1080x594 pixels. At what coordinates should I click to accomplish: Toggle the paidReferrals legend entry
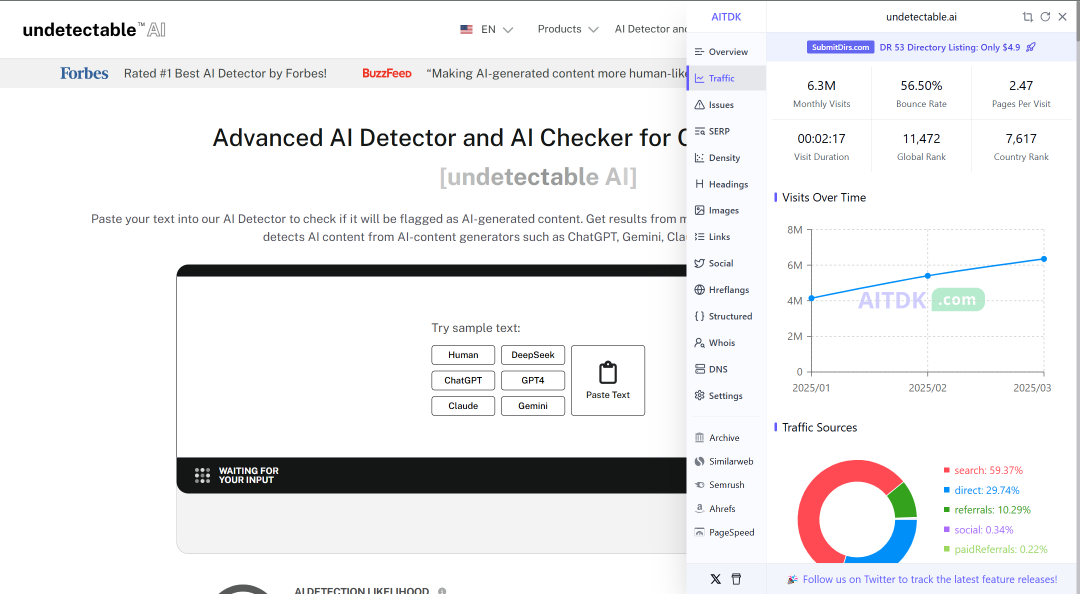995,549
